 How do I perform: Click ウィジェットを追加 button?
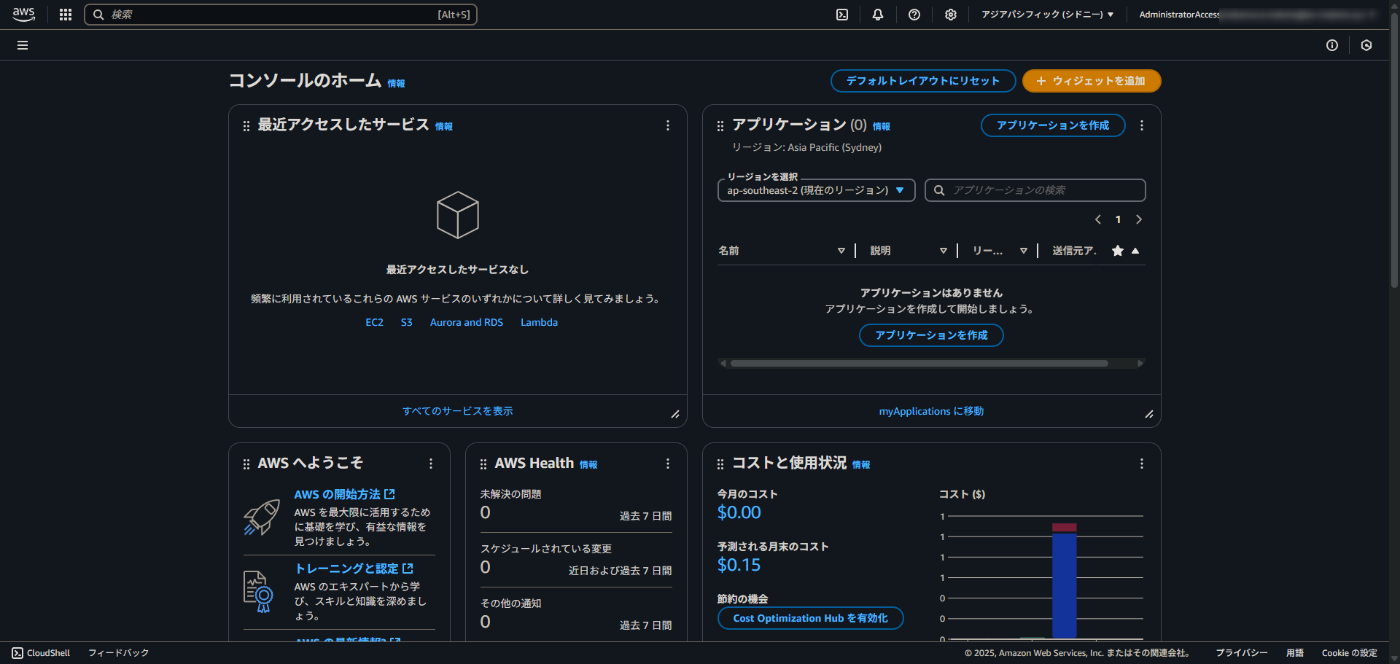point(1092,81)
